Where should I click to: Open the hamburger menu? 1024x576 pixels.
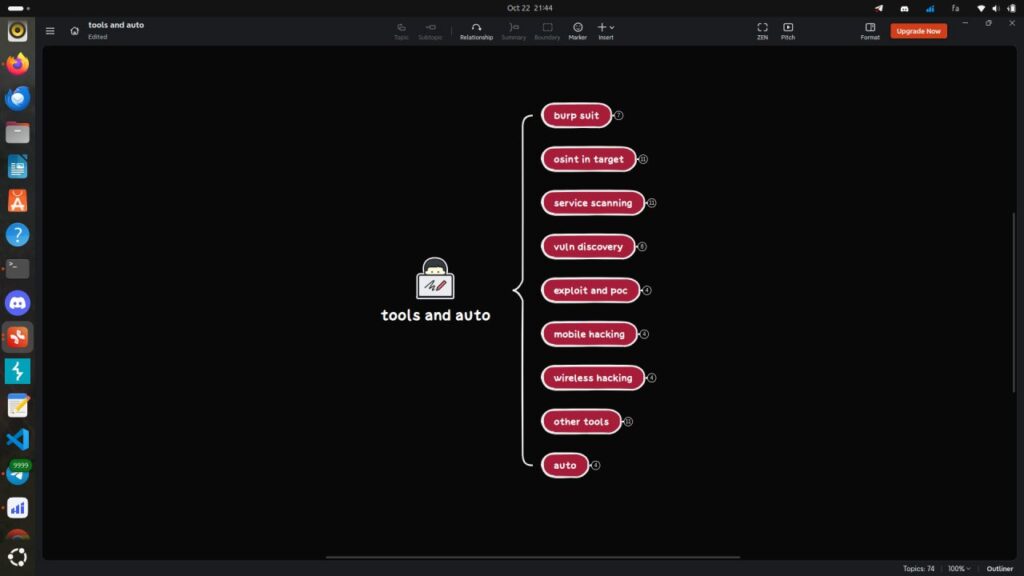pos(50,31)
